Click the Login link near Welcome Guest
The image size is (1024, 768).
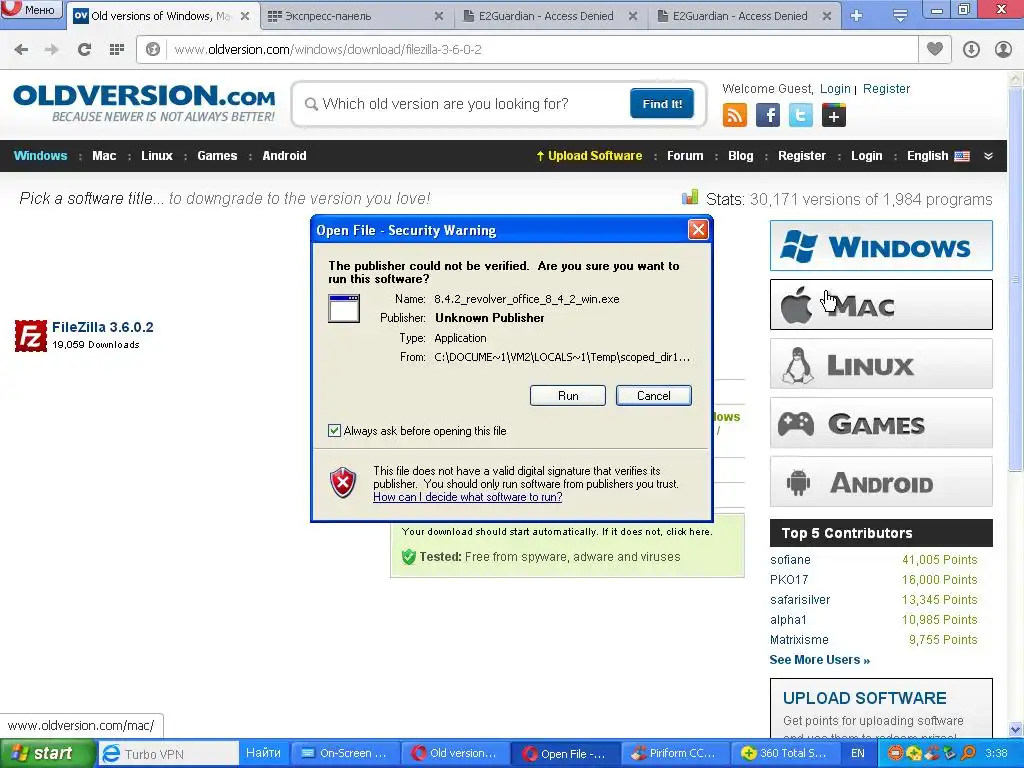pos(835,89)
